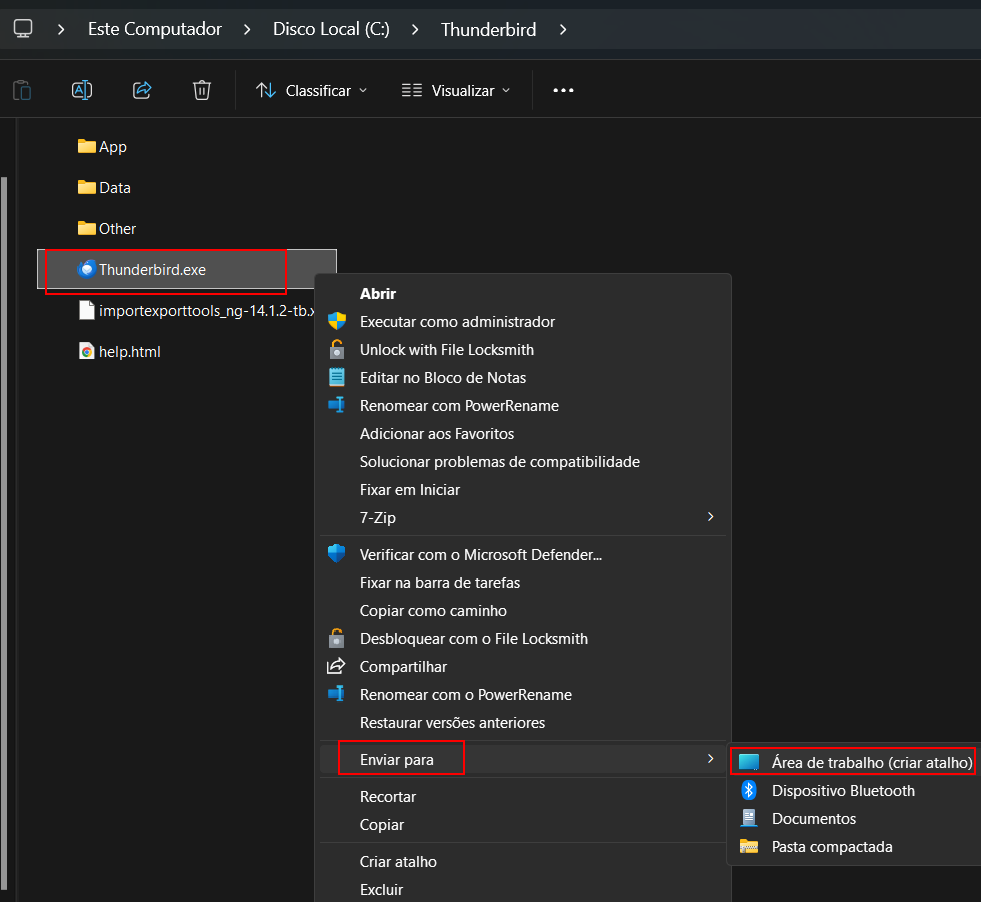This screenshot has width=981, height=902.
Task: Select the importexporttools_ng-14.1.2-tb file name
Action: (206, 310)
